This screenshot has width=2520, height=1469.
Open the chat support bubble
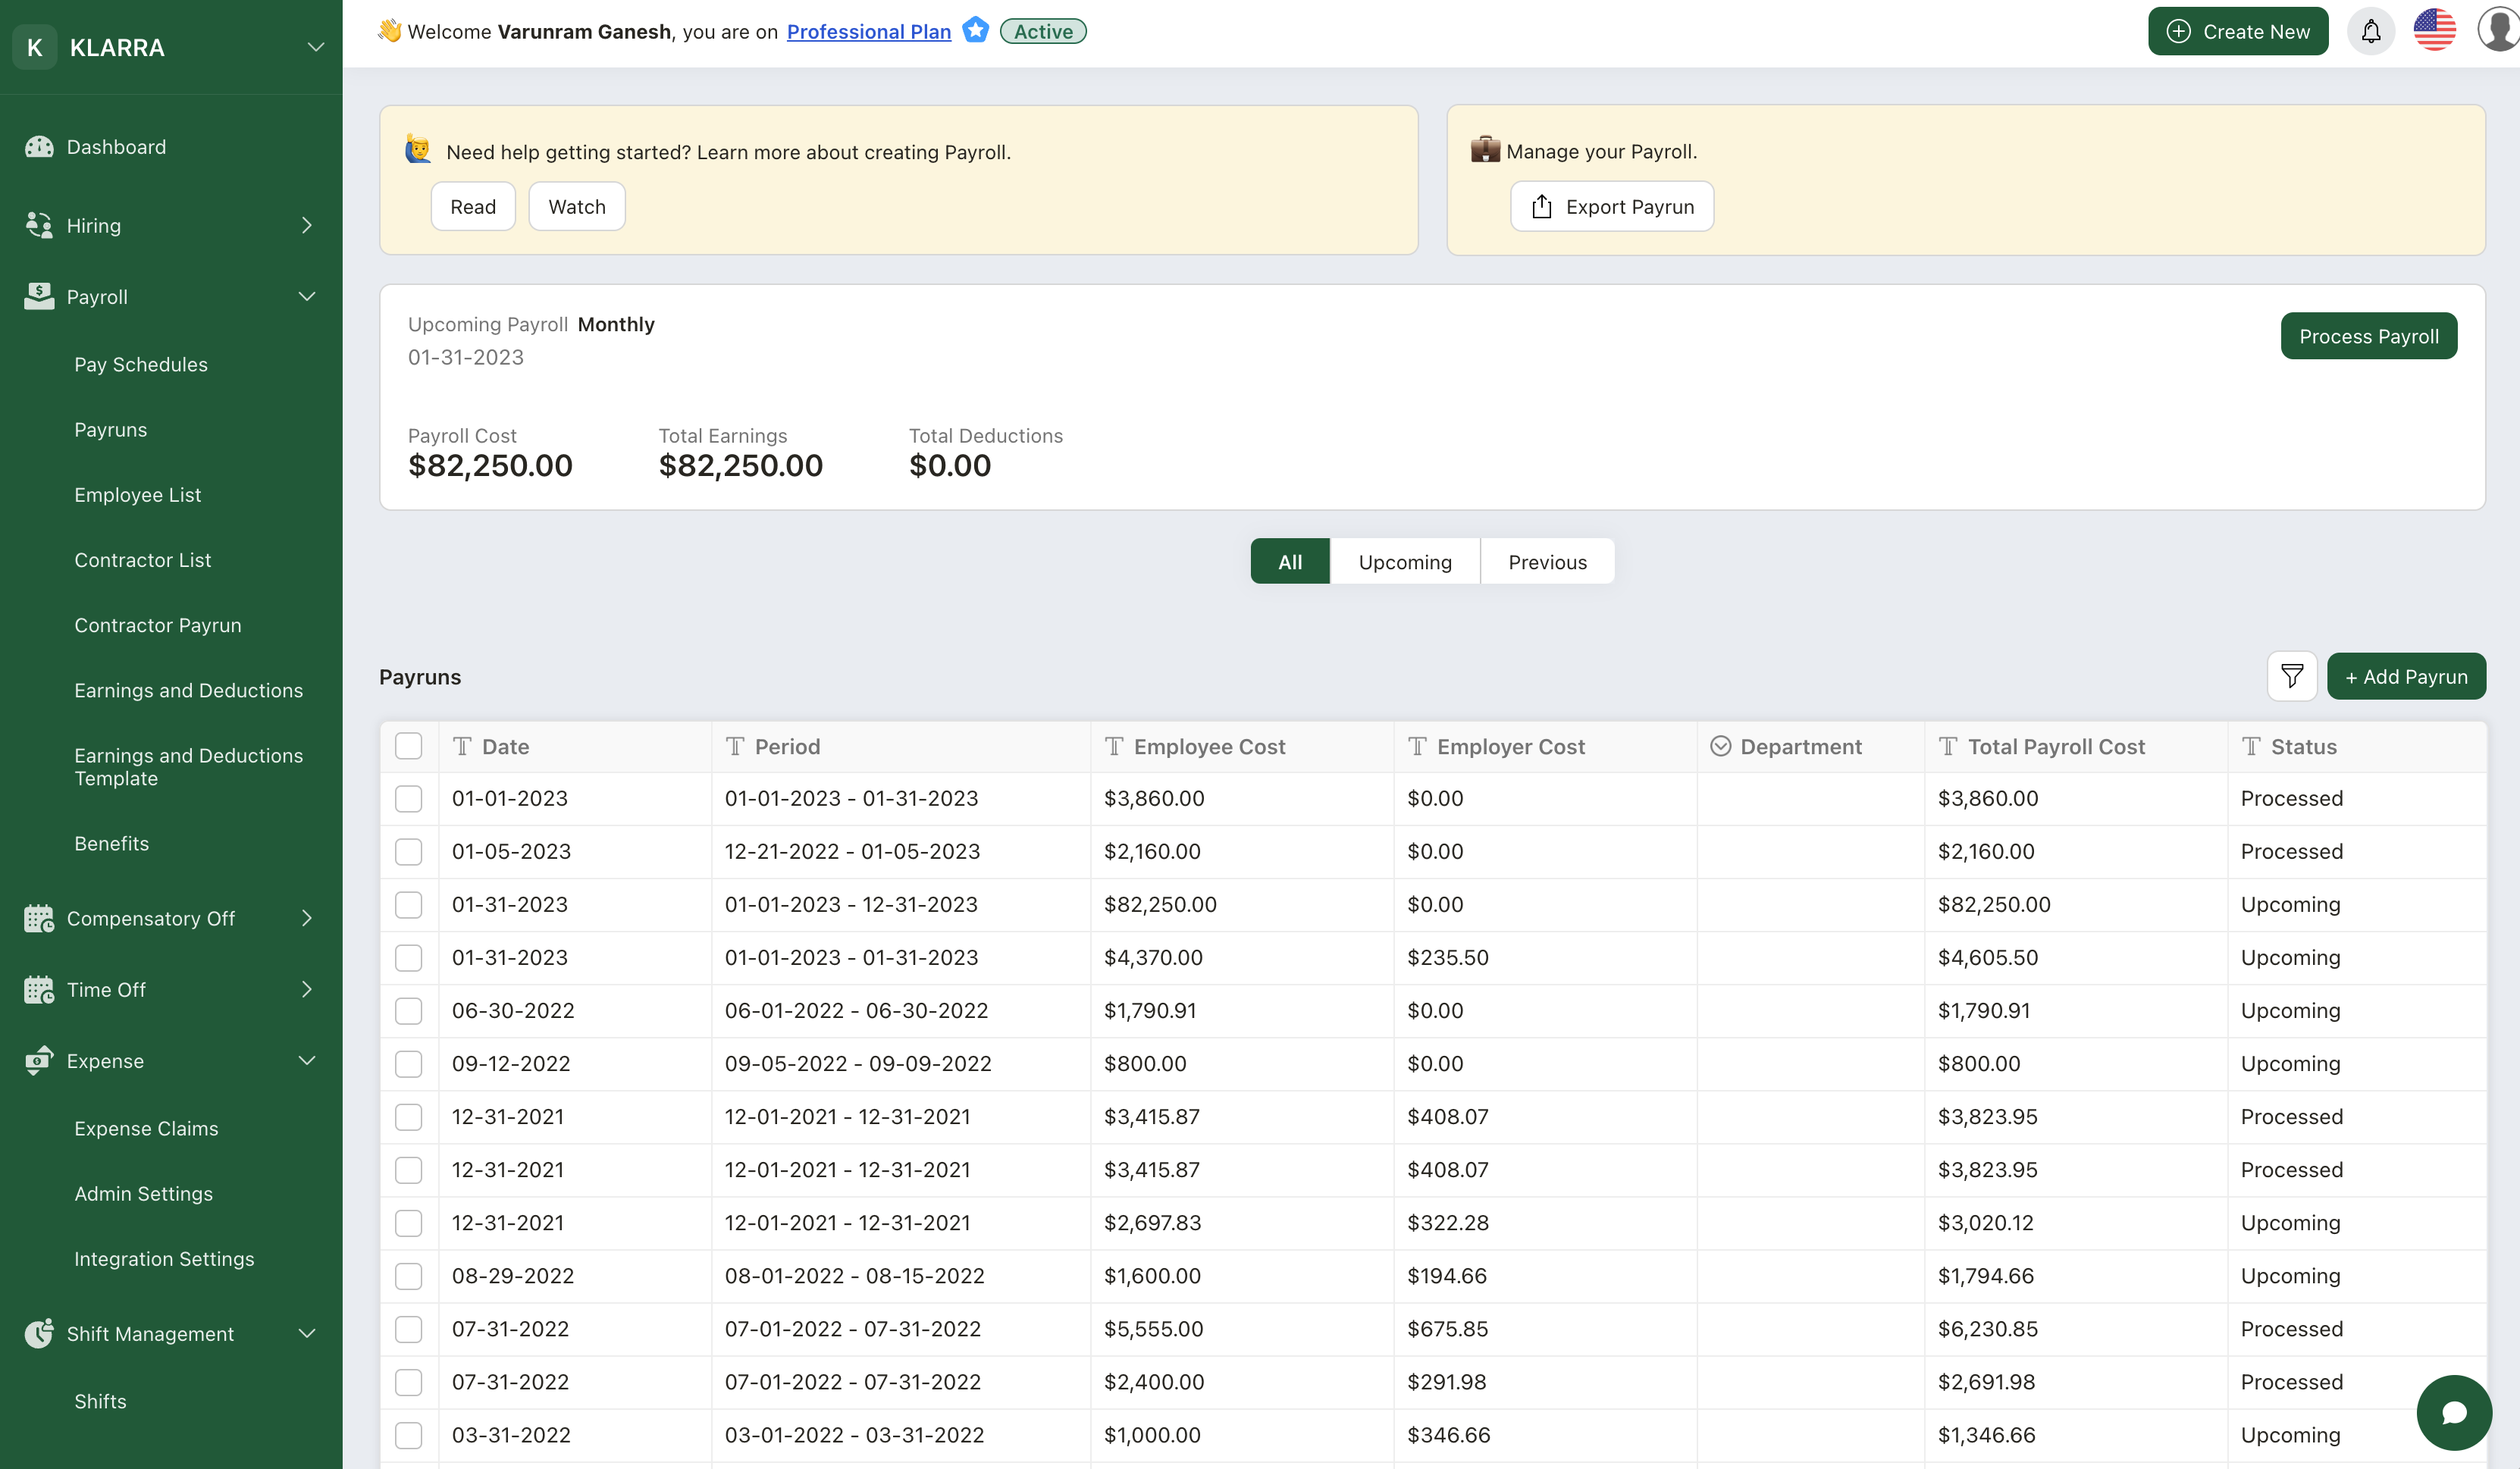2453,1412
